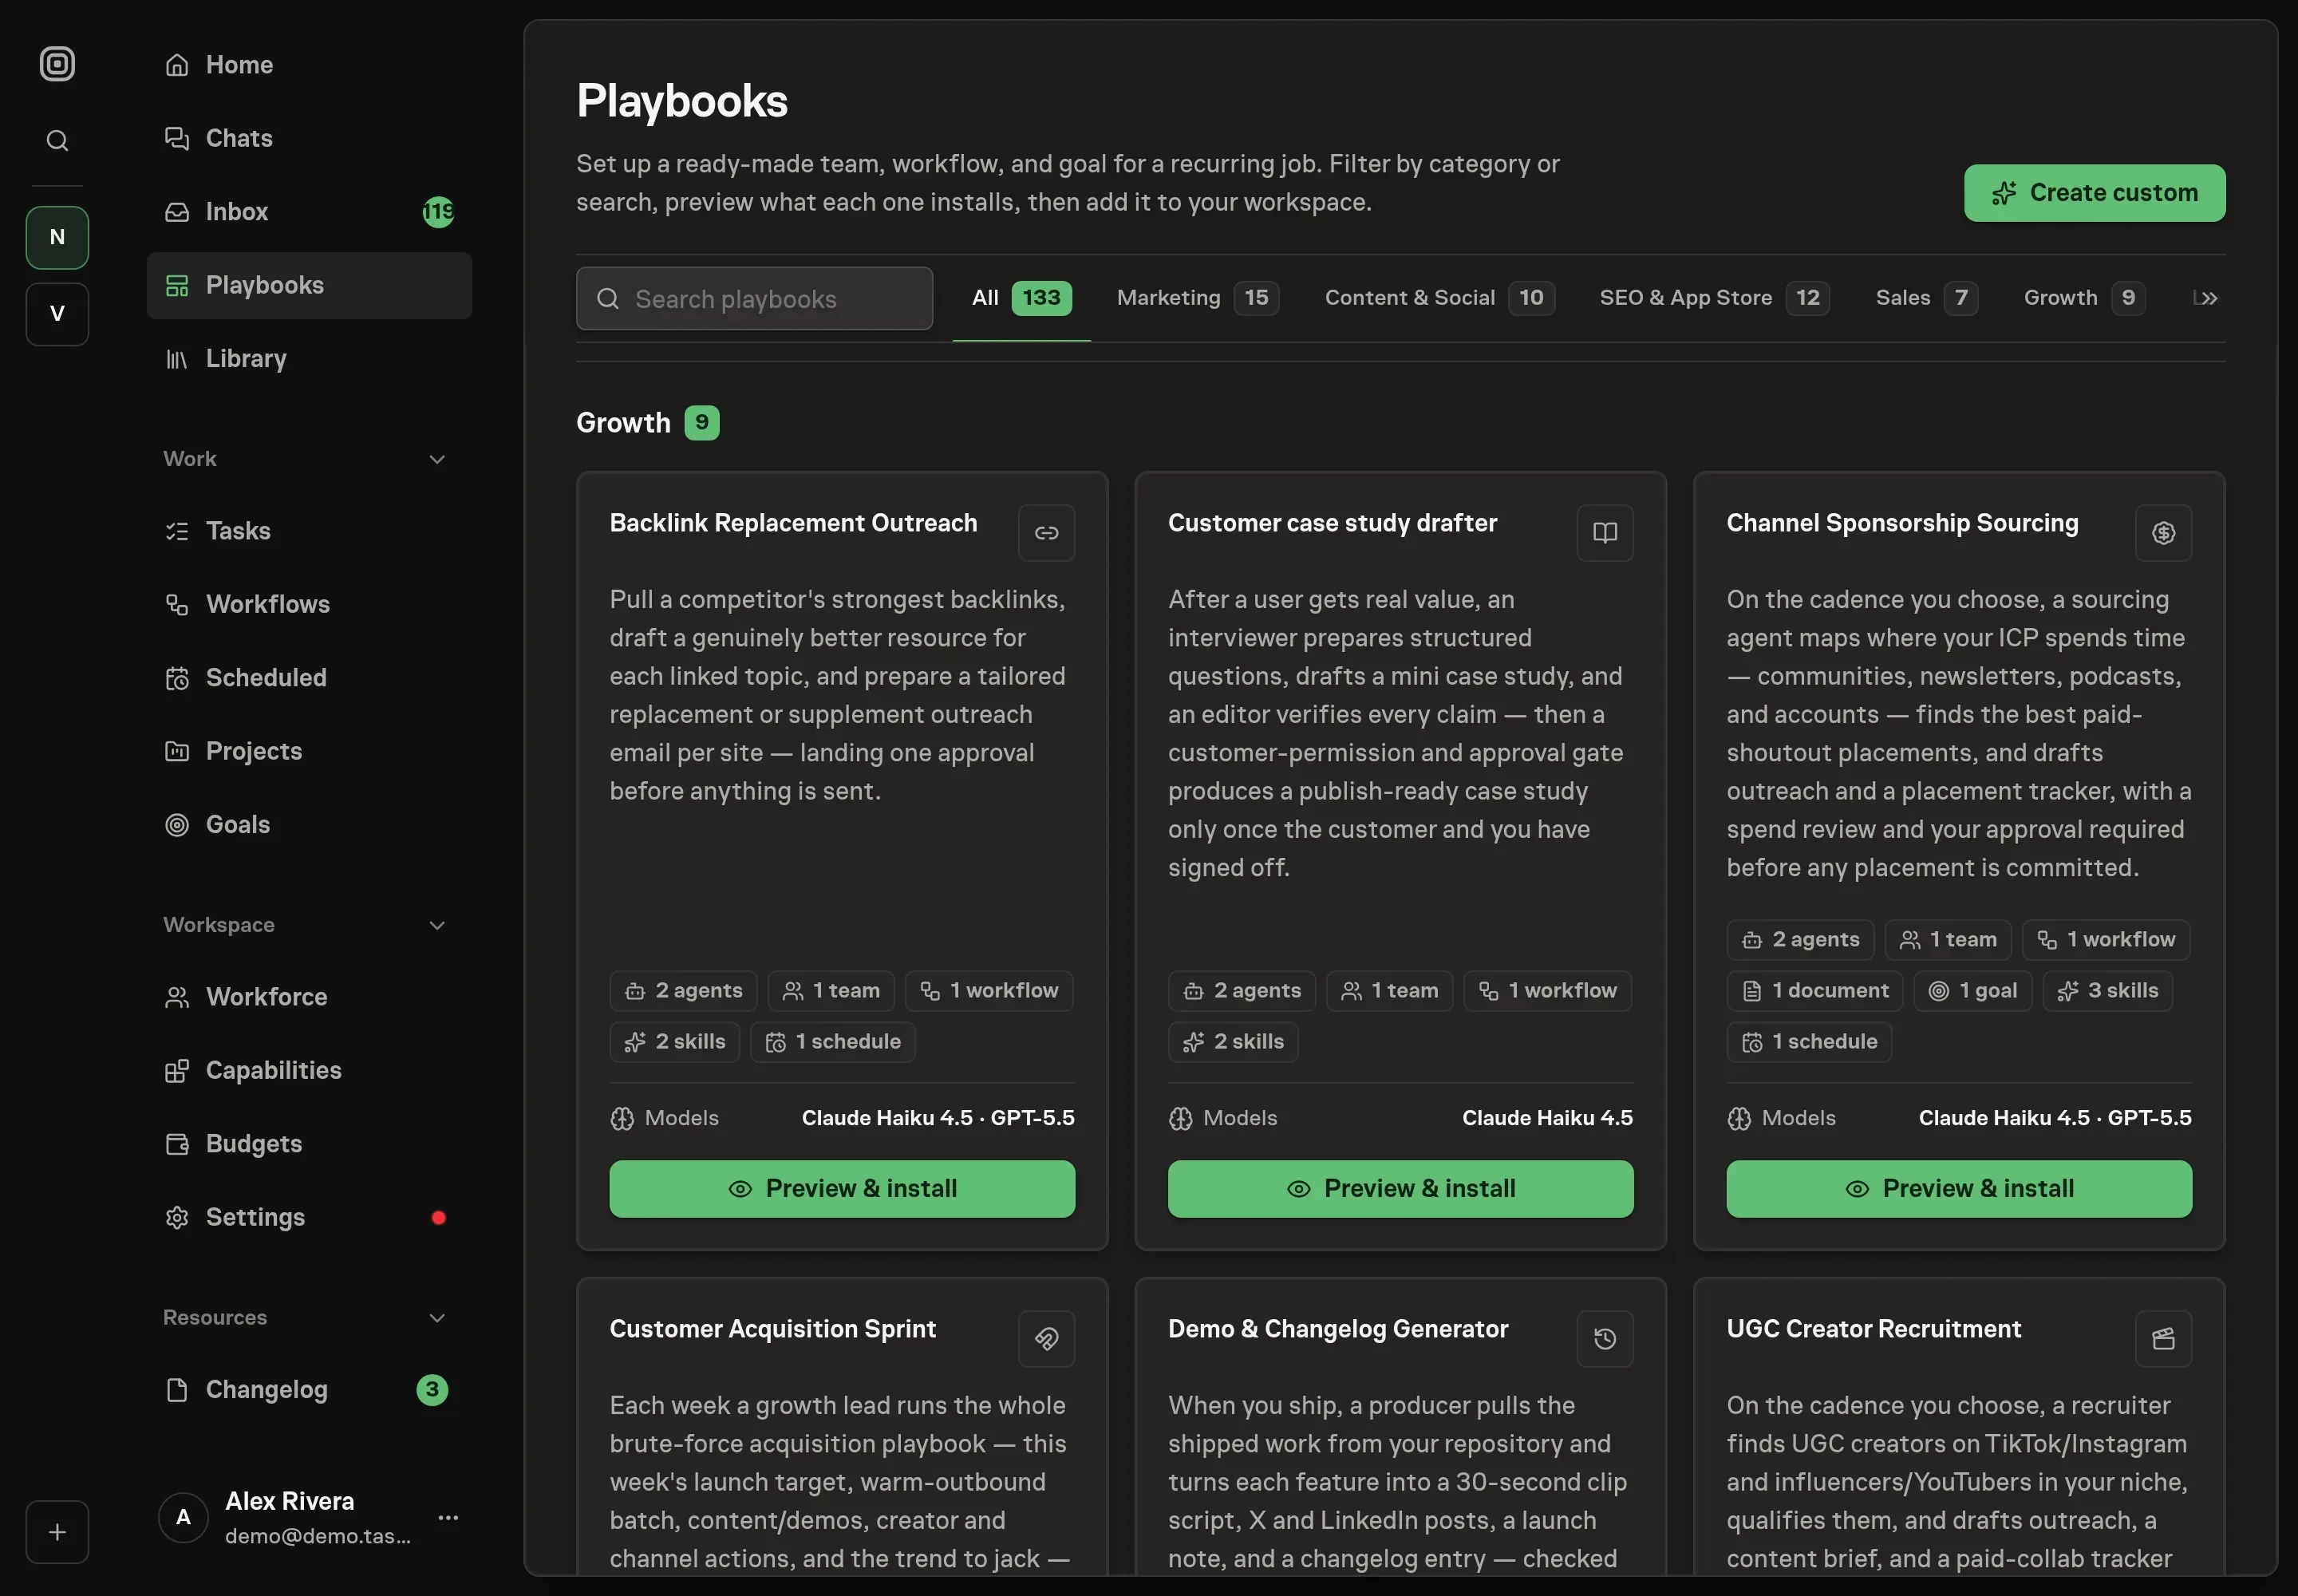Open Library in the sidebar
The height and width of the screenshot is (1596, 2298).
coord(309,358)
